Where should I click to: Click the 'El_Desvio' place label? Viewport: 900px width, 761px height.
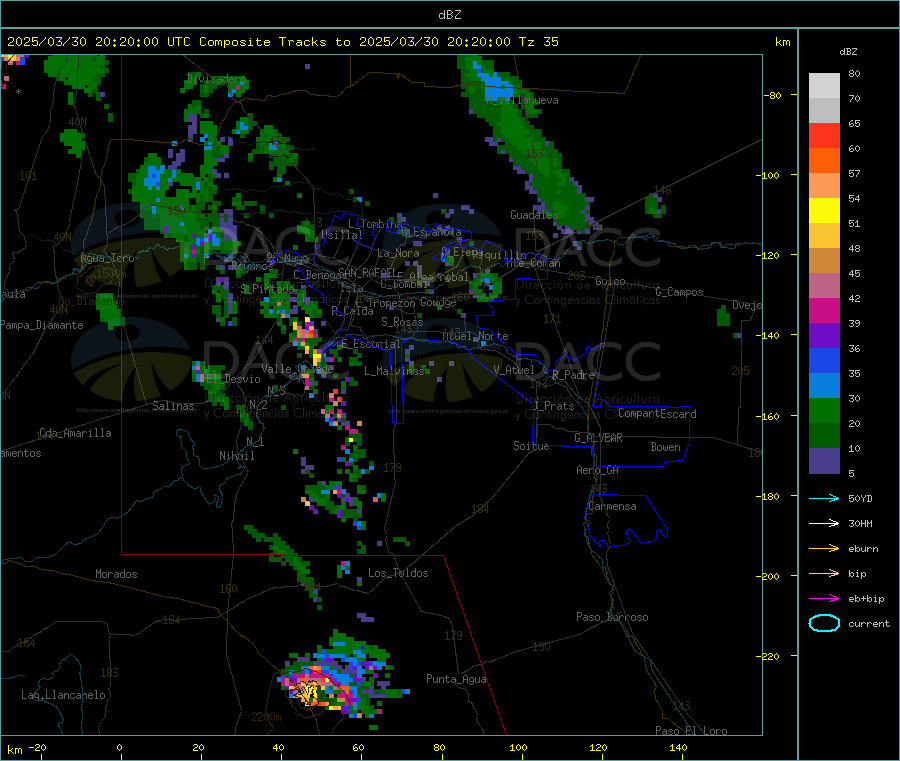click(233, 379)
